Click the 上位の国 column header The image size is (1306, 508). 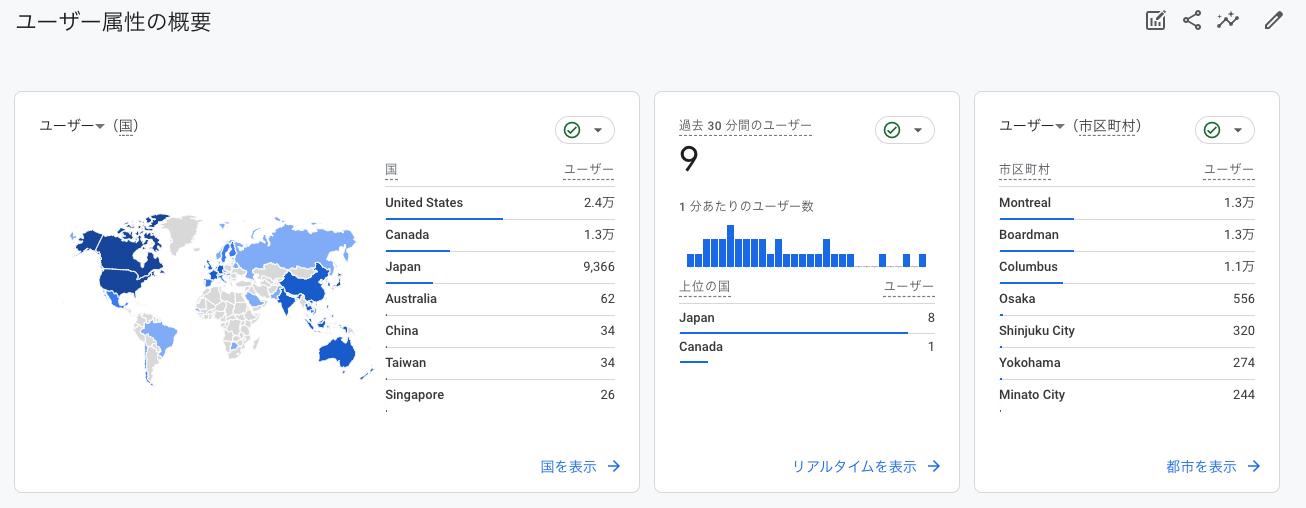pyautogui.click(x=704, y=287)
